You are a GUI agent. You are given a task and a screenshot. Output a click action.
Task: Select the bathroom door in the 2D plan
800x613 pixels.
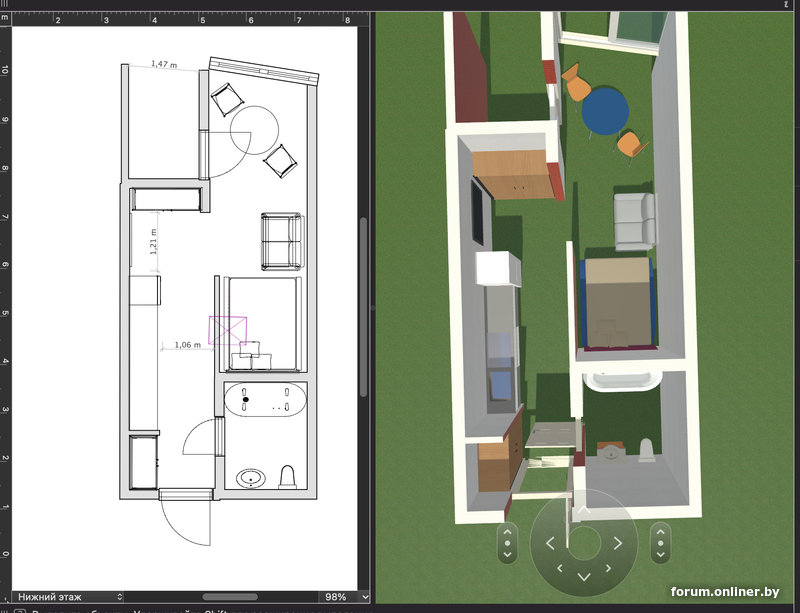(x=204, y=437)
